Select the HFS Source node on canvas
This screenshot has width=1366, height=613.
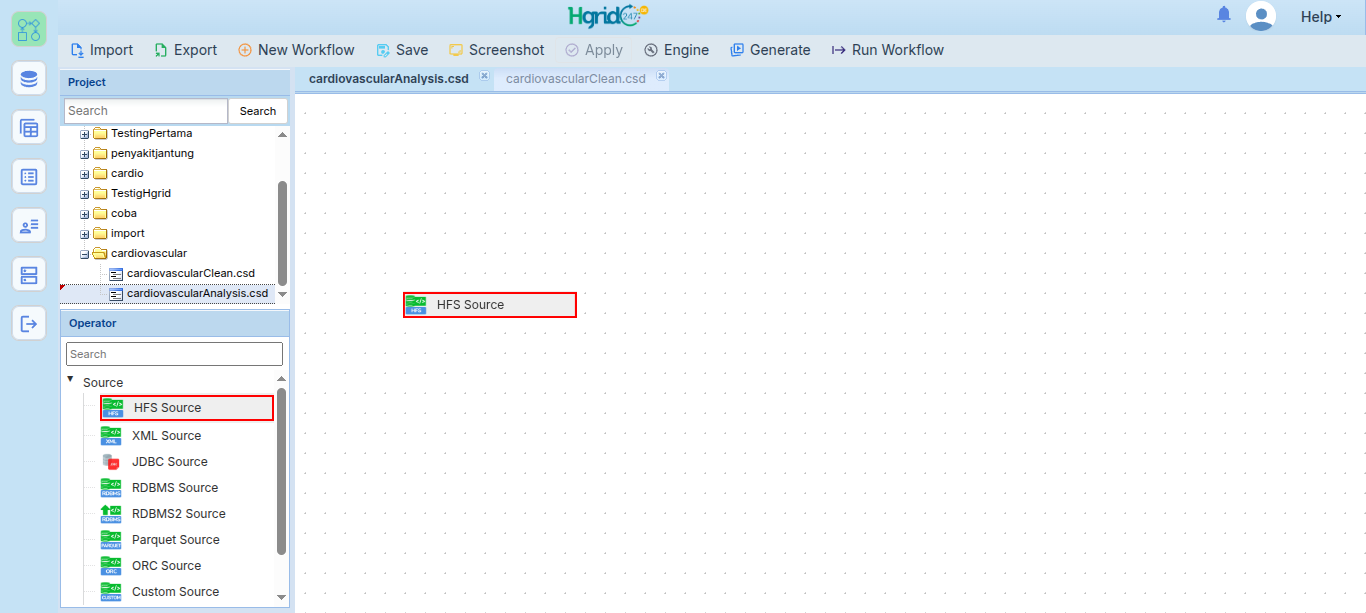click(490, 305)
